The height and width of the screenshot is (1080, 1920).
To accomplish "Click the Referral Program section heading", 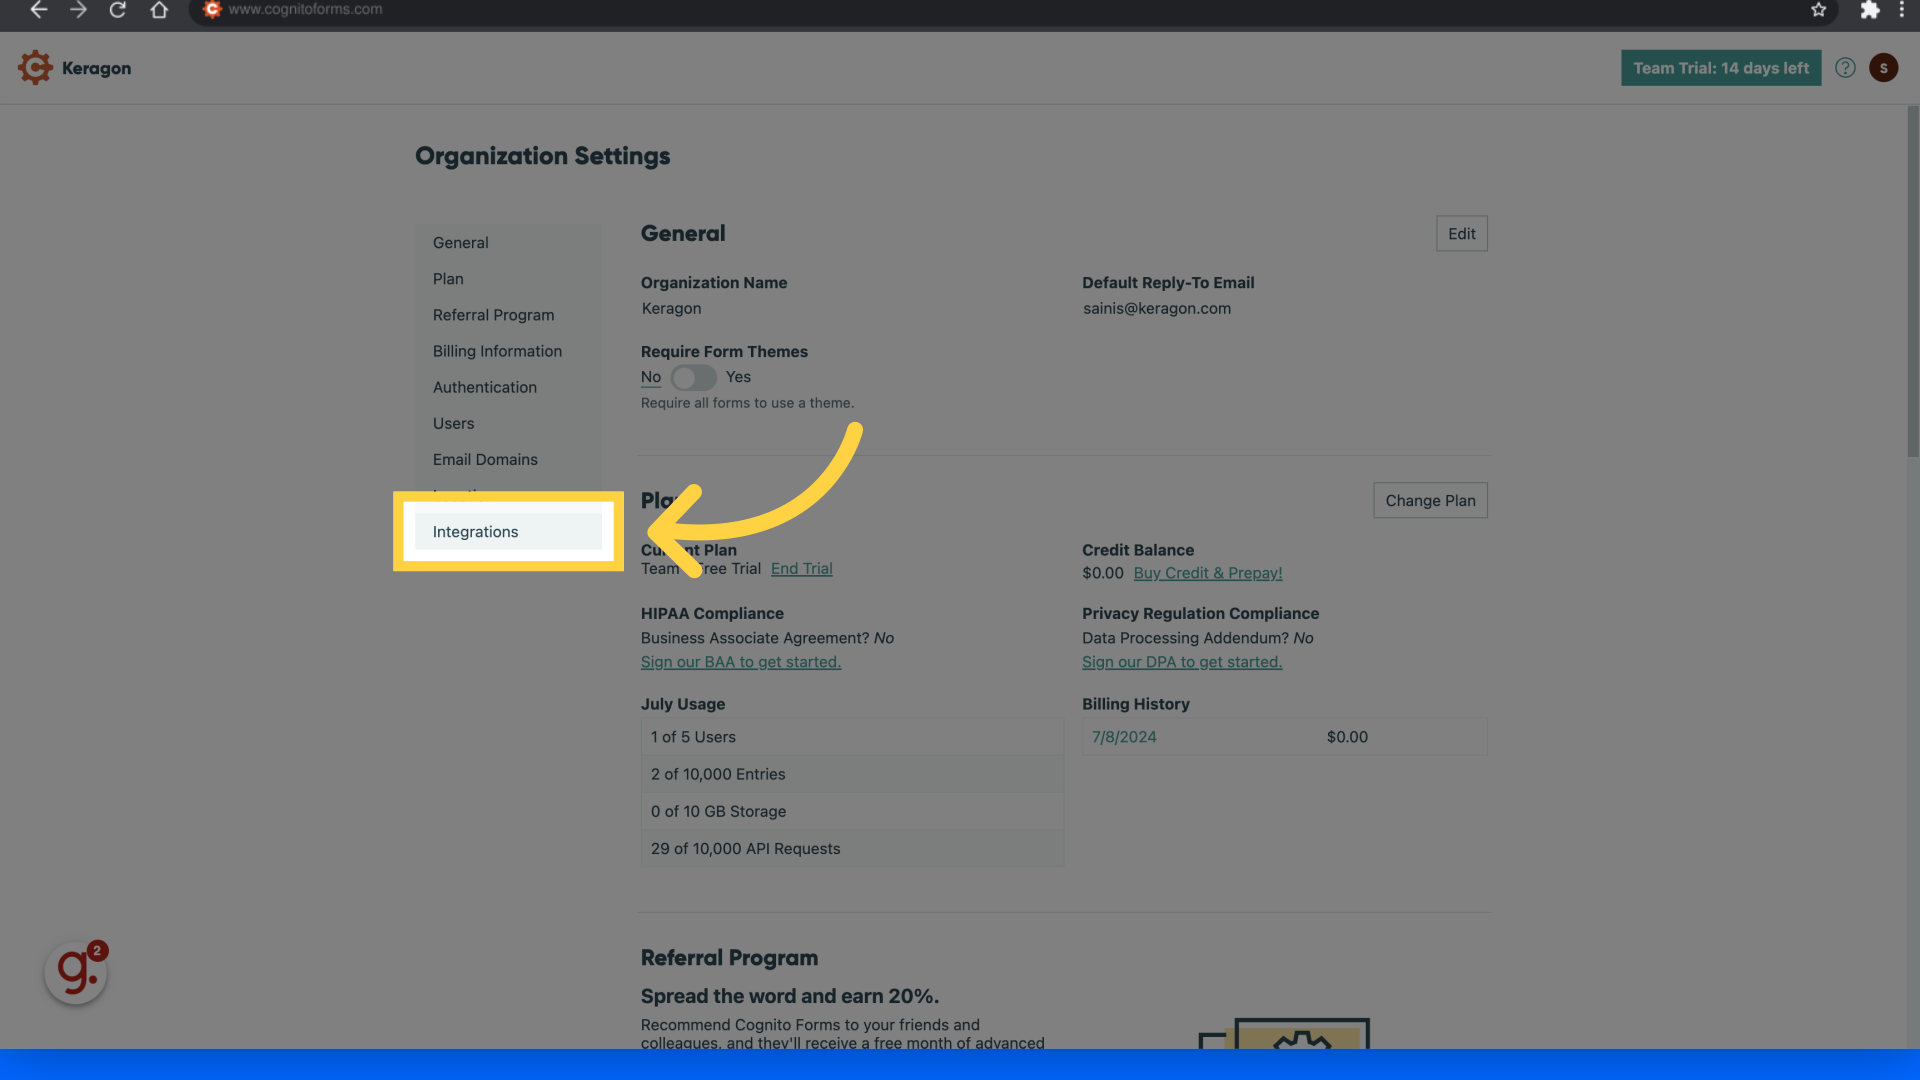I will tap(729, 958).
